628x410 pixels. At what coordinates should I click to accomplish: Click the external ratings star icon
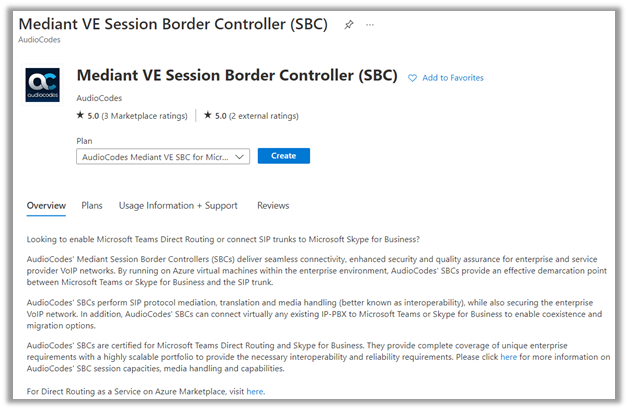[x=208, y=116]
